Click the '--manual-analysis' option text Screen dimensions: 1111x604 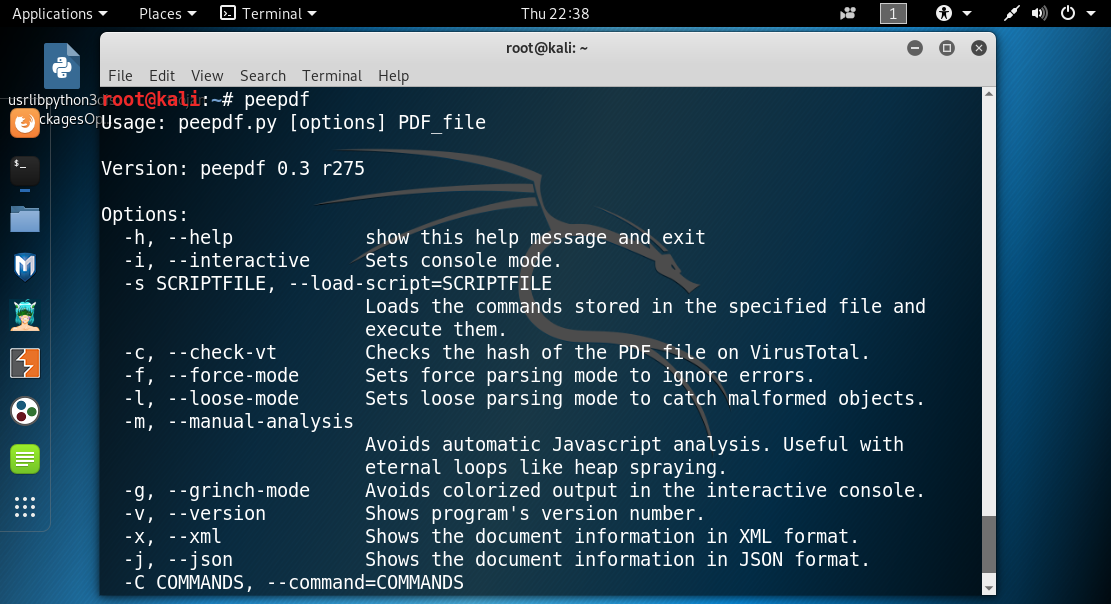tap(261, 422)
